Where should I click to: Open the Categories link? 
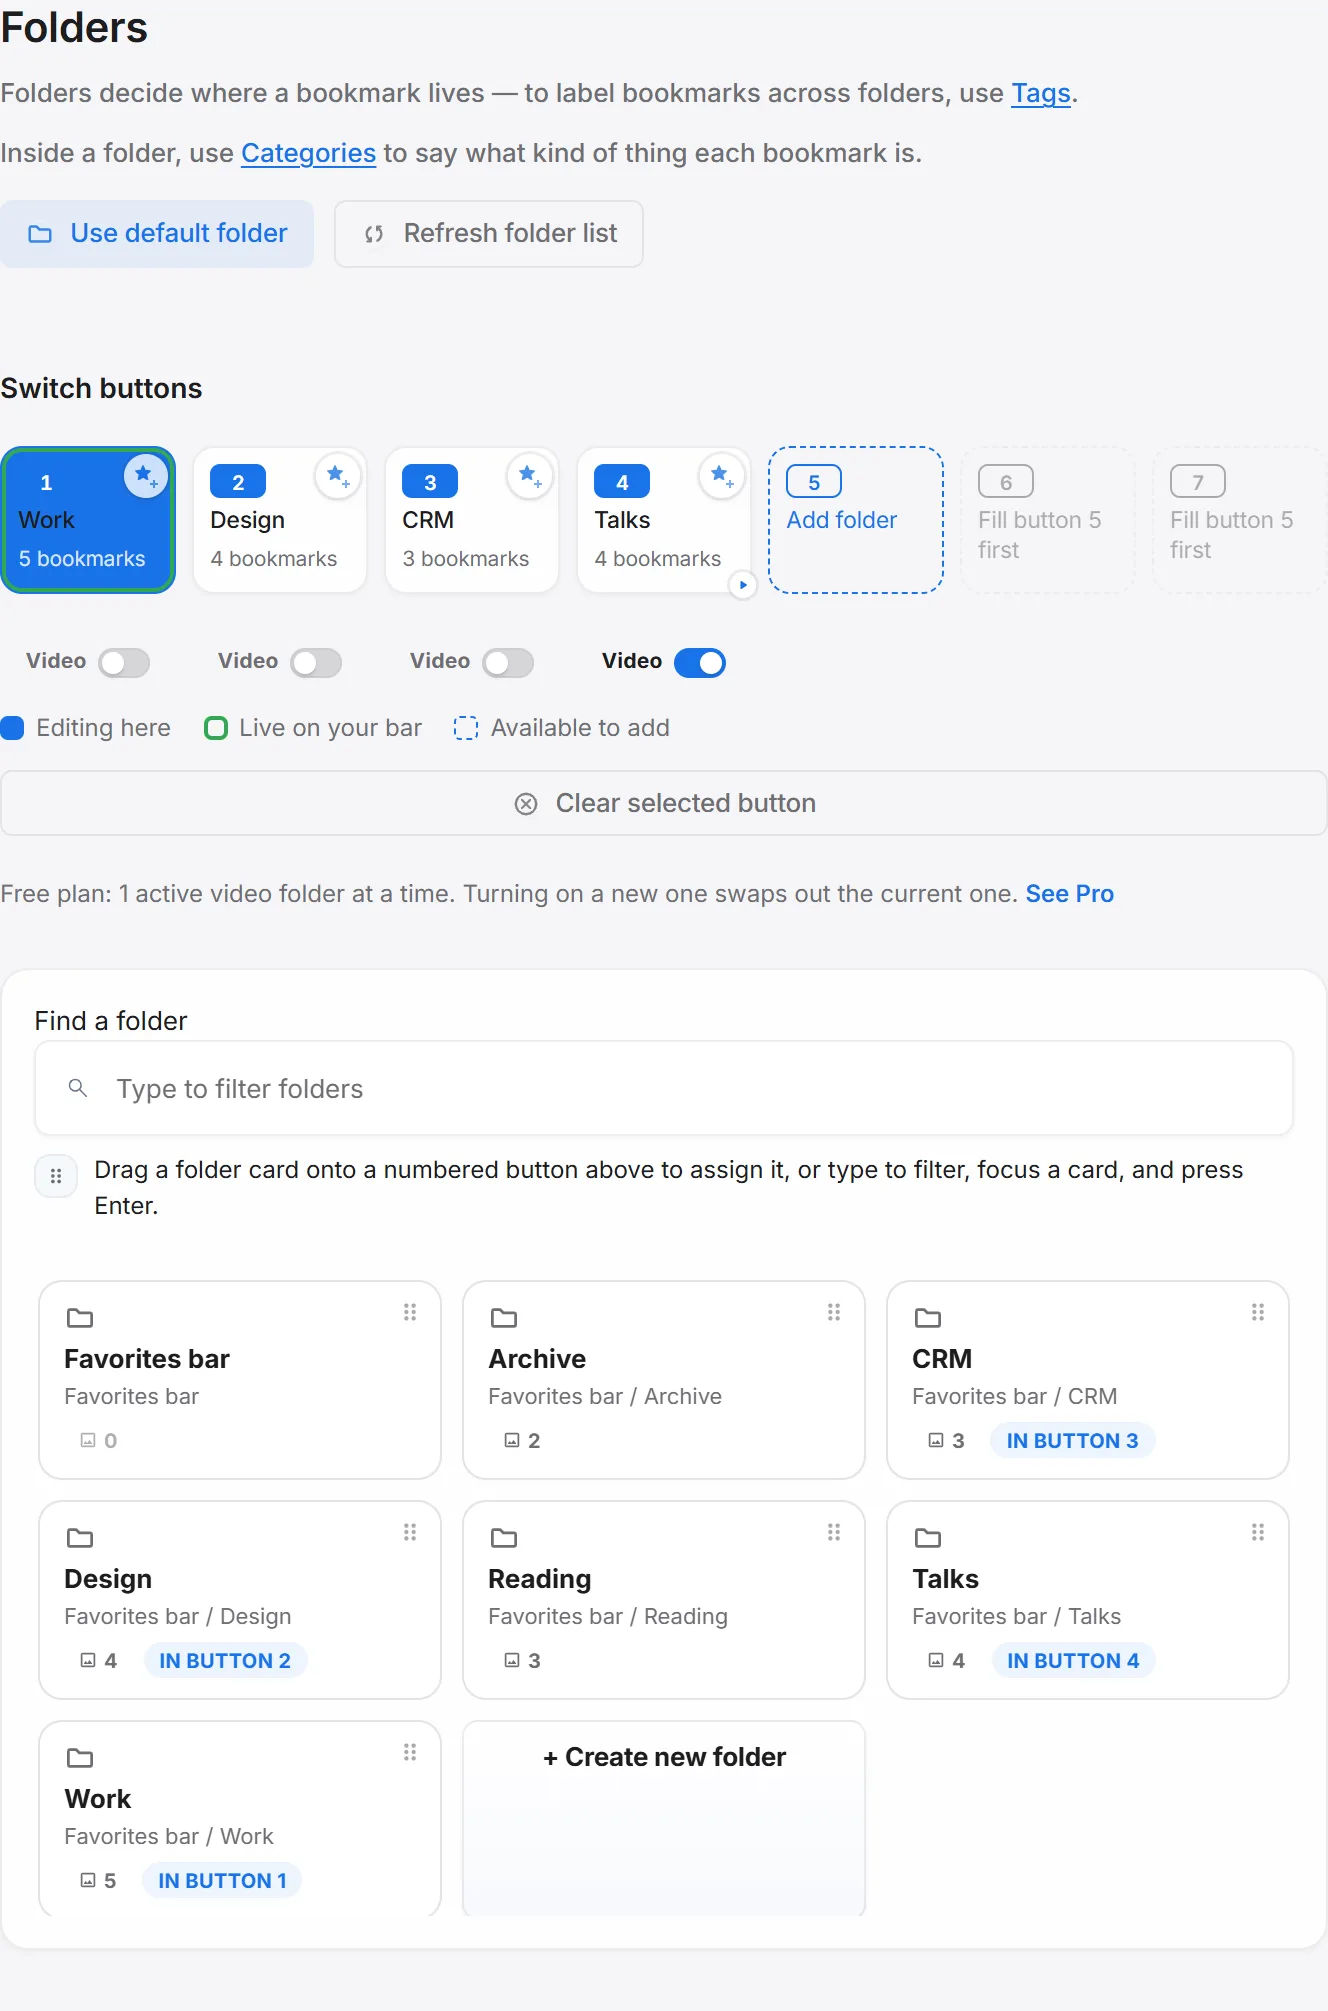coord(309,153)
